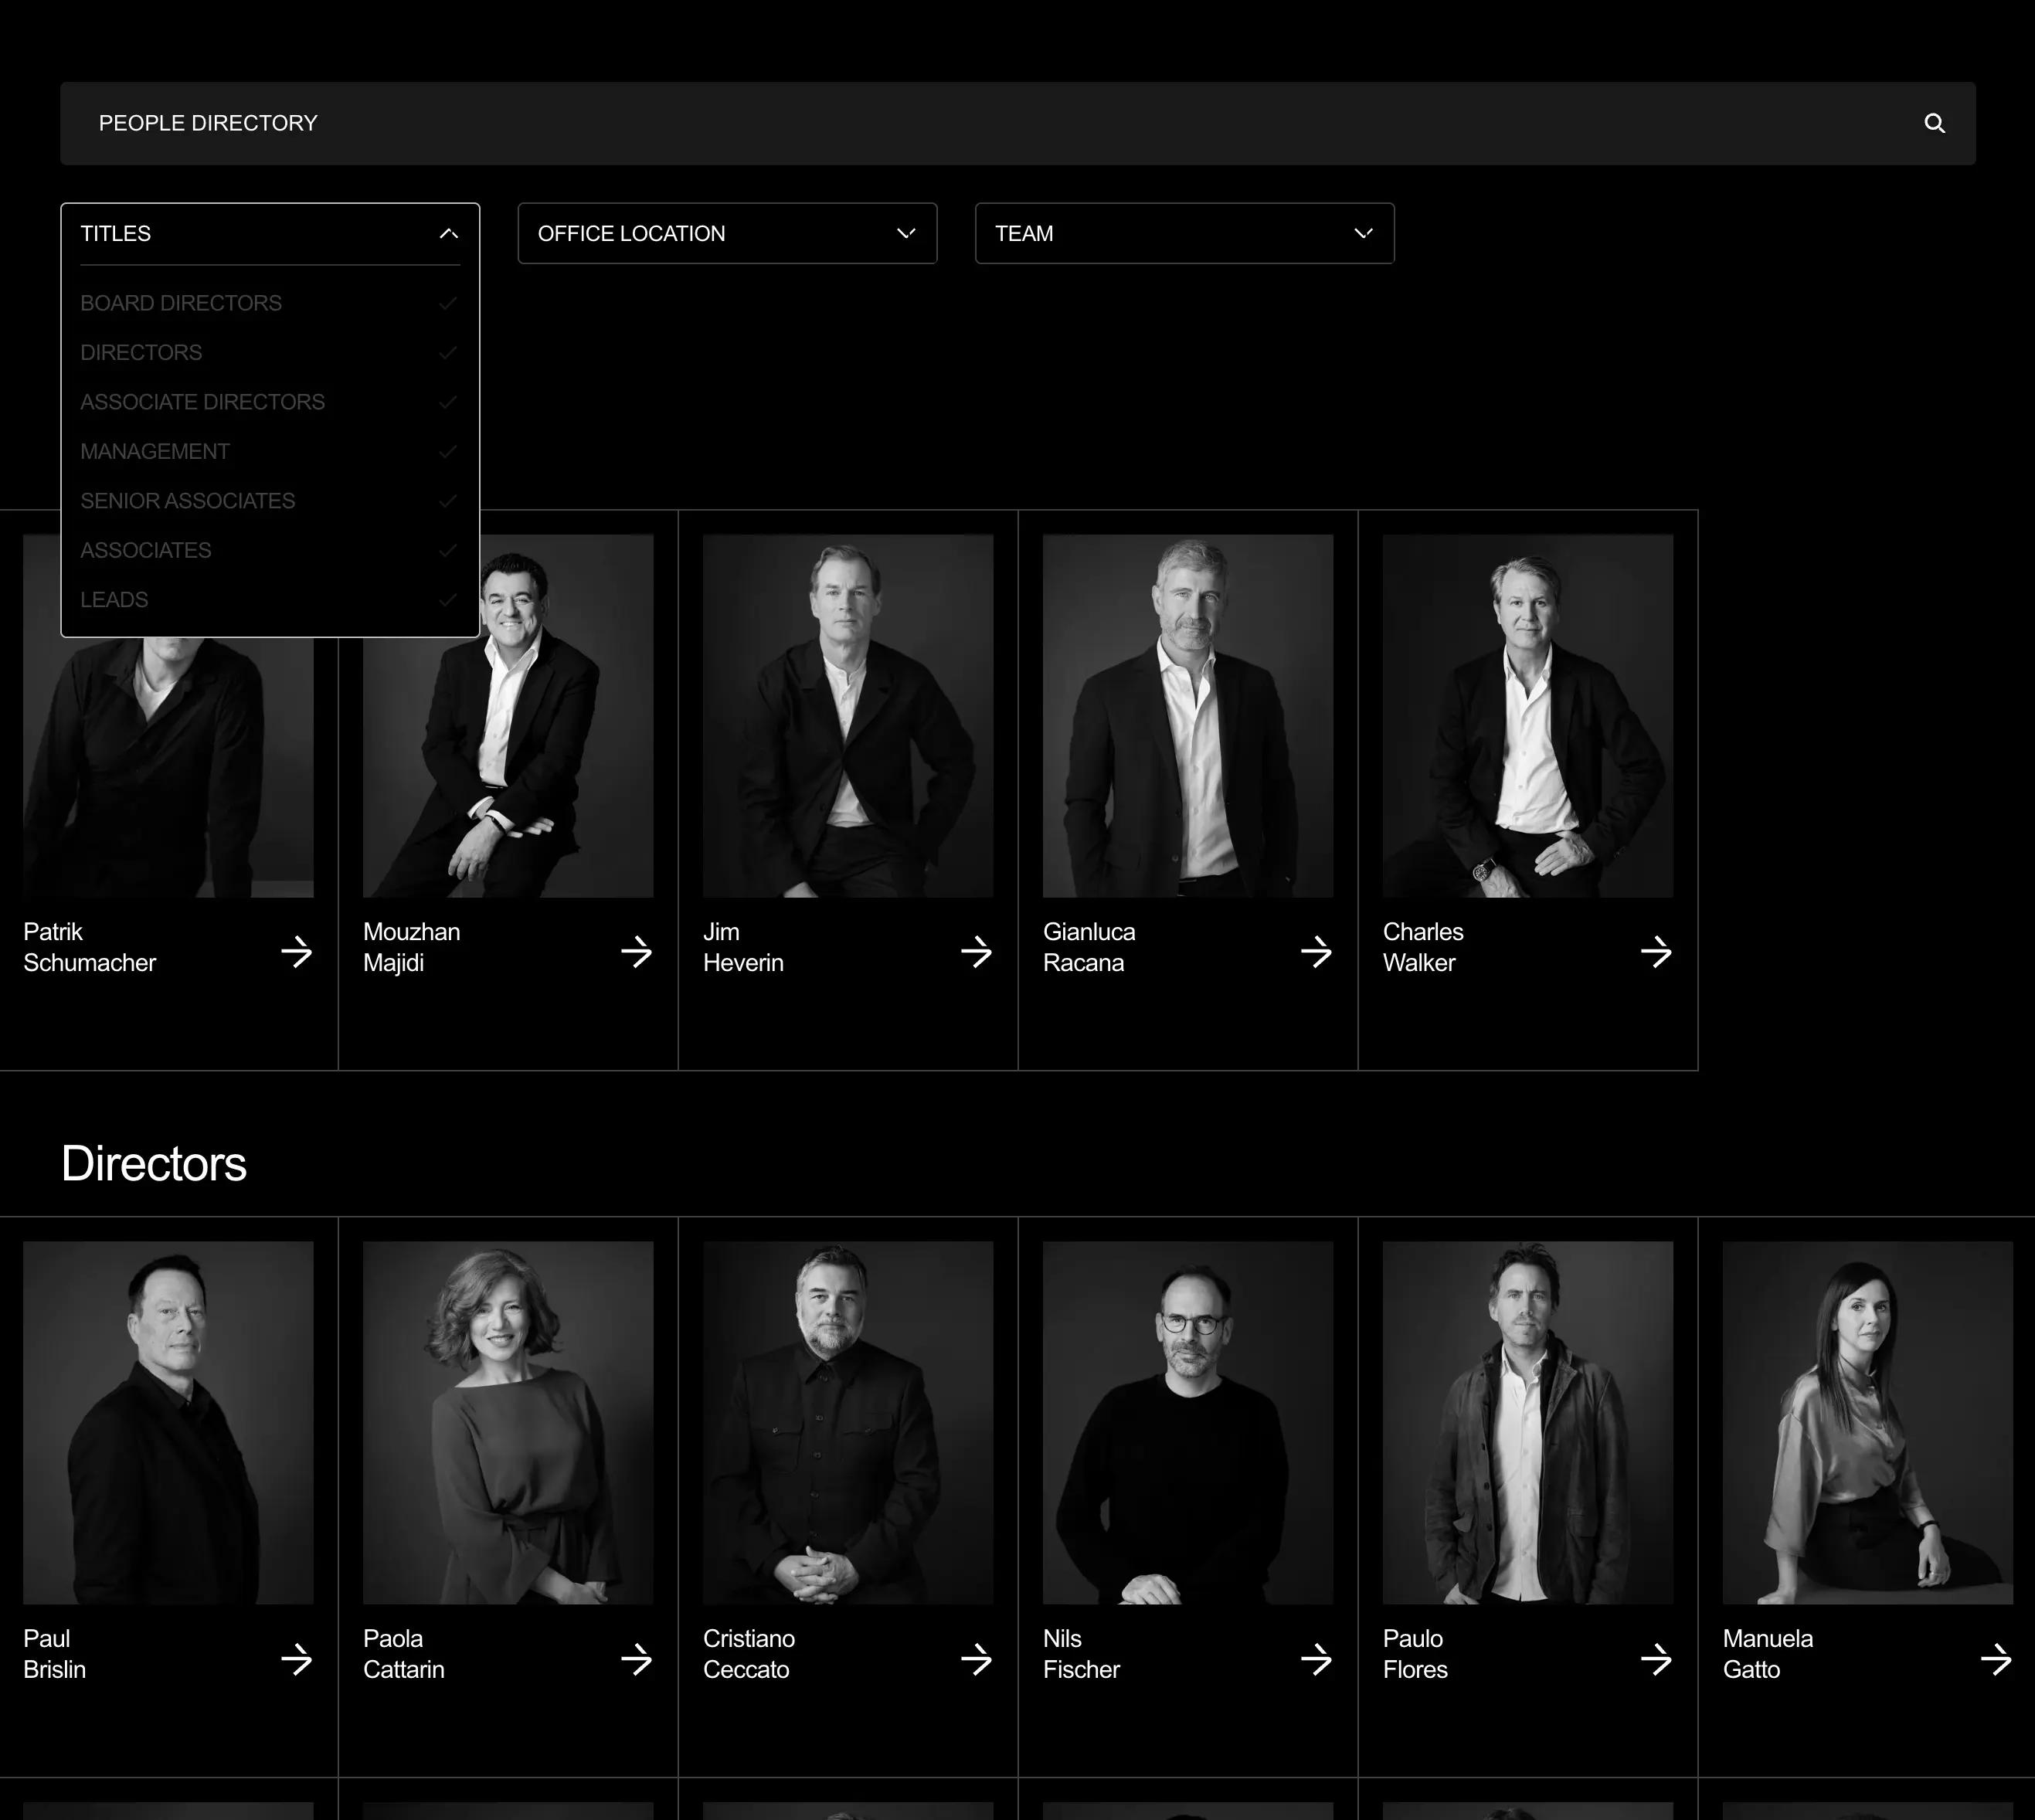Open Mouzhan Majidi's name link
This screenshot has width=2035, height=1820.
(411, 947)
